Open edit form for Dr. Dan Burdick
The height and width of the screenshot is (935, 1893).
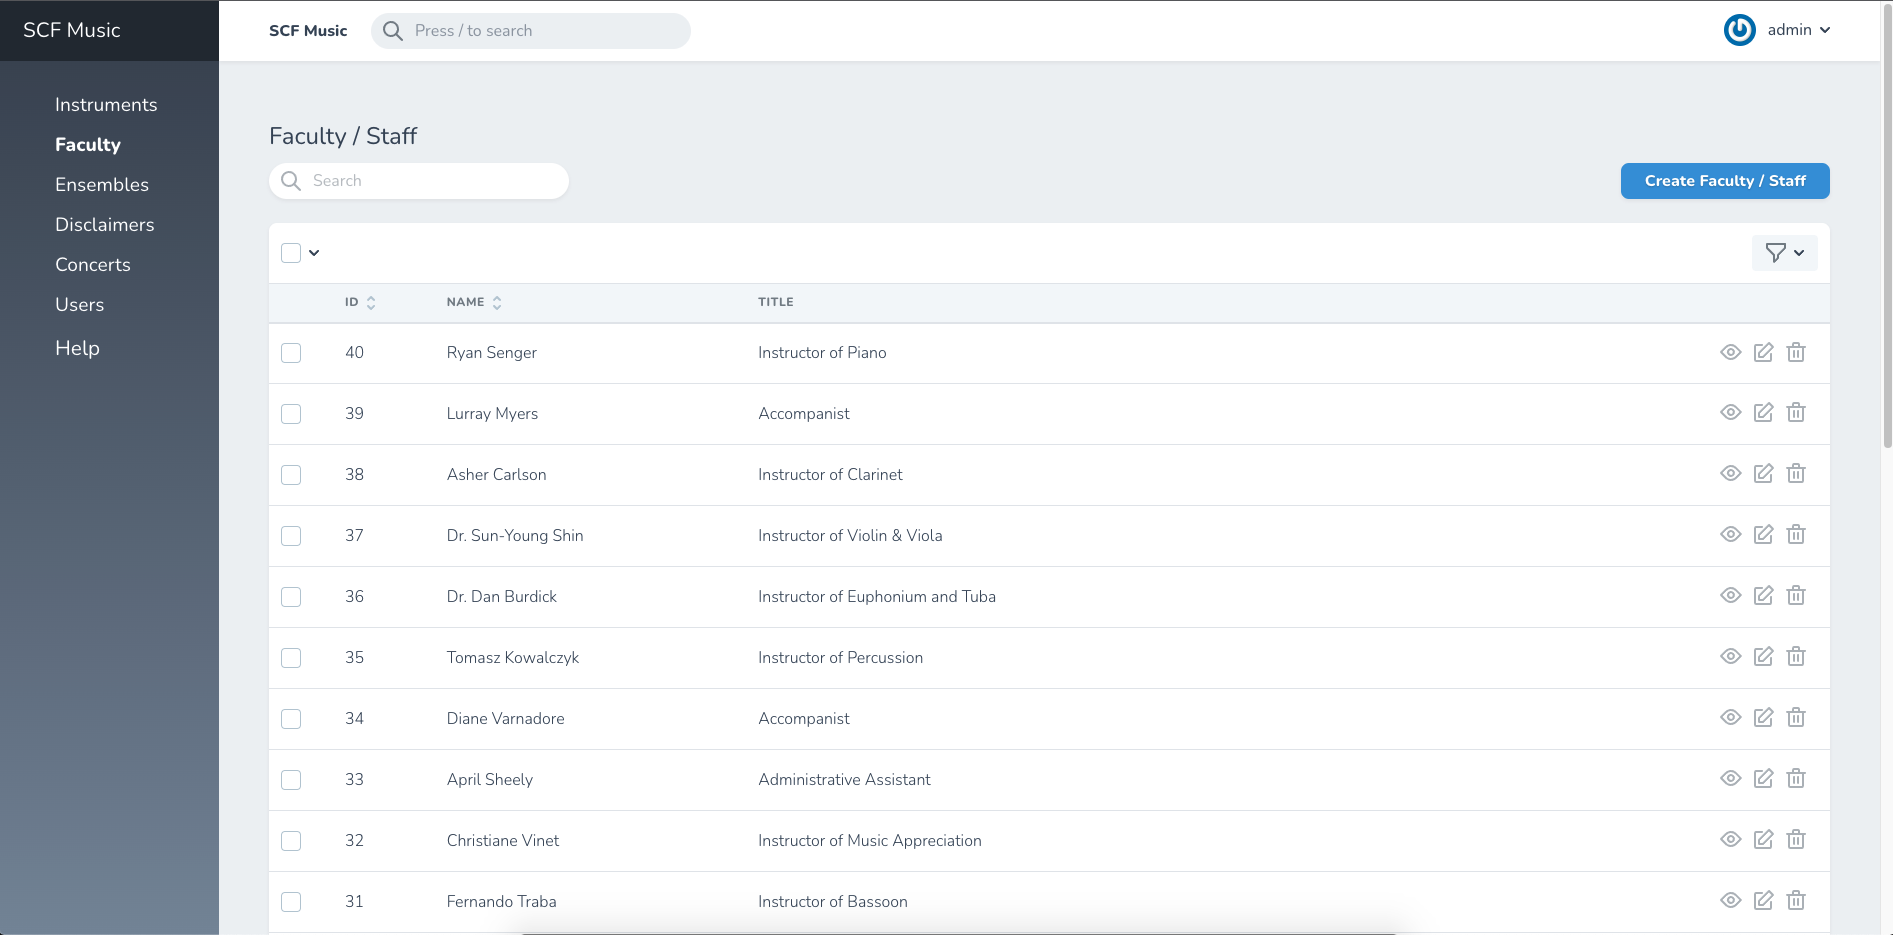click(x=1763, y=596)
